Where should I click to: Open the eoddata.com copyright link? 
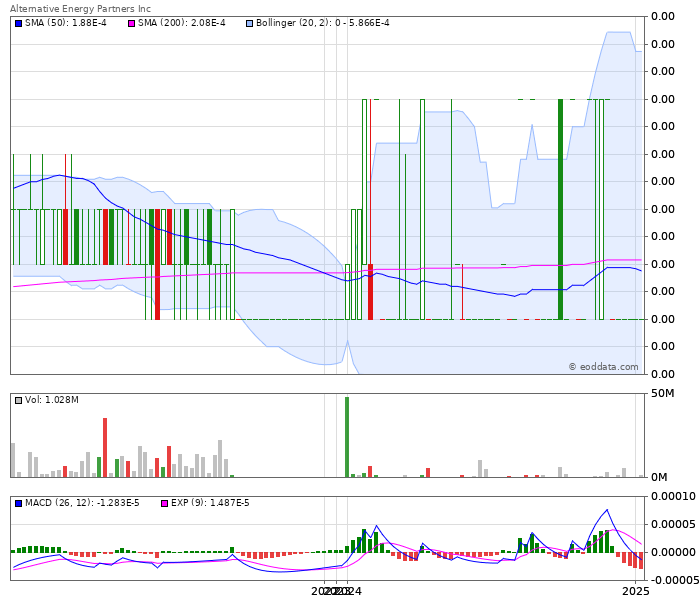603,367
